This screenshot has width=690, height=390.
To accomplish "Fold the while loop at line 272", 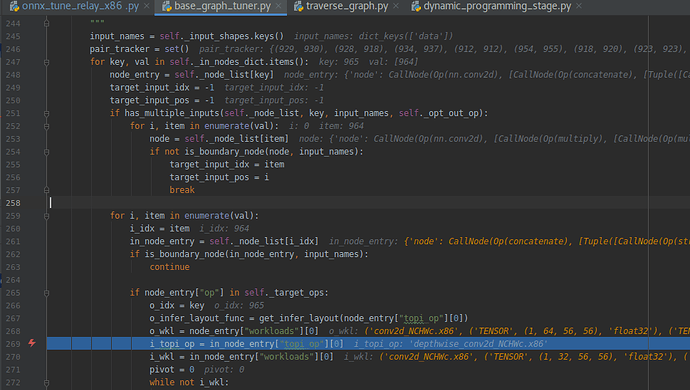I will coord(47,383).
